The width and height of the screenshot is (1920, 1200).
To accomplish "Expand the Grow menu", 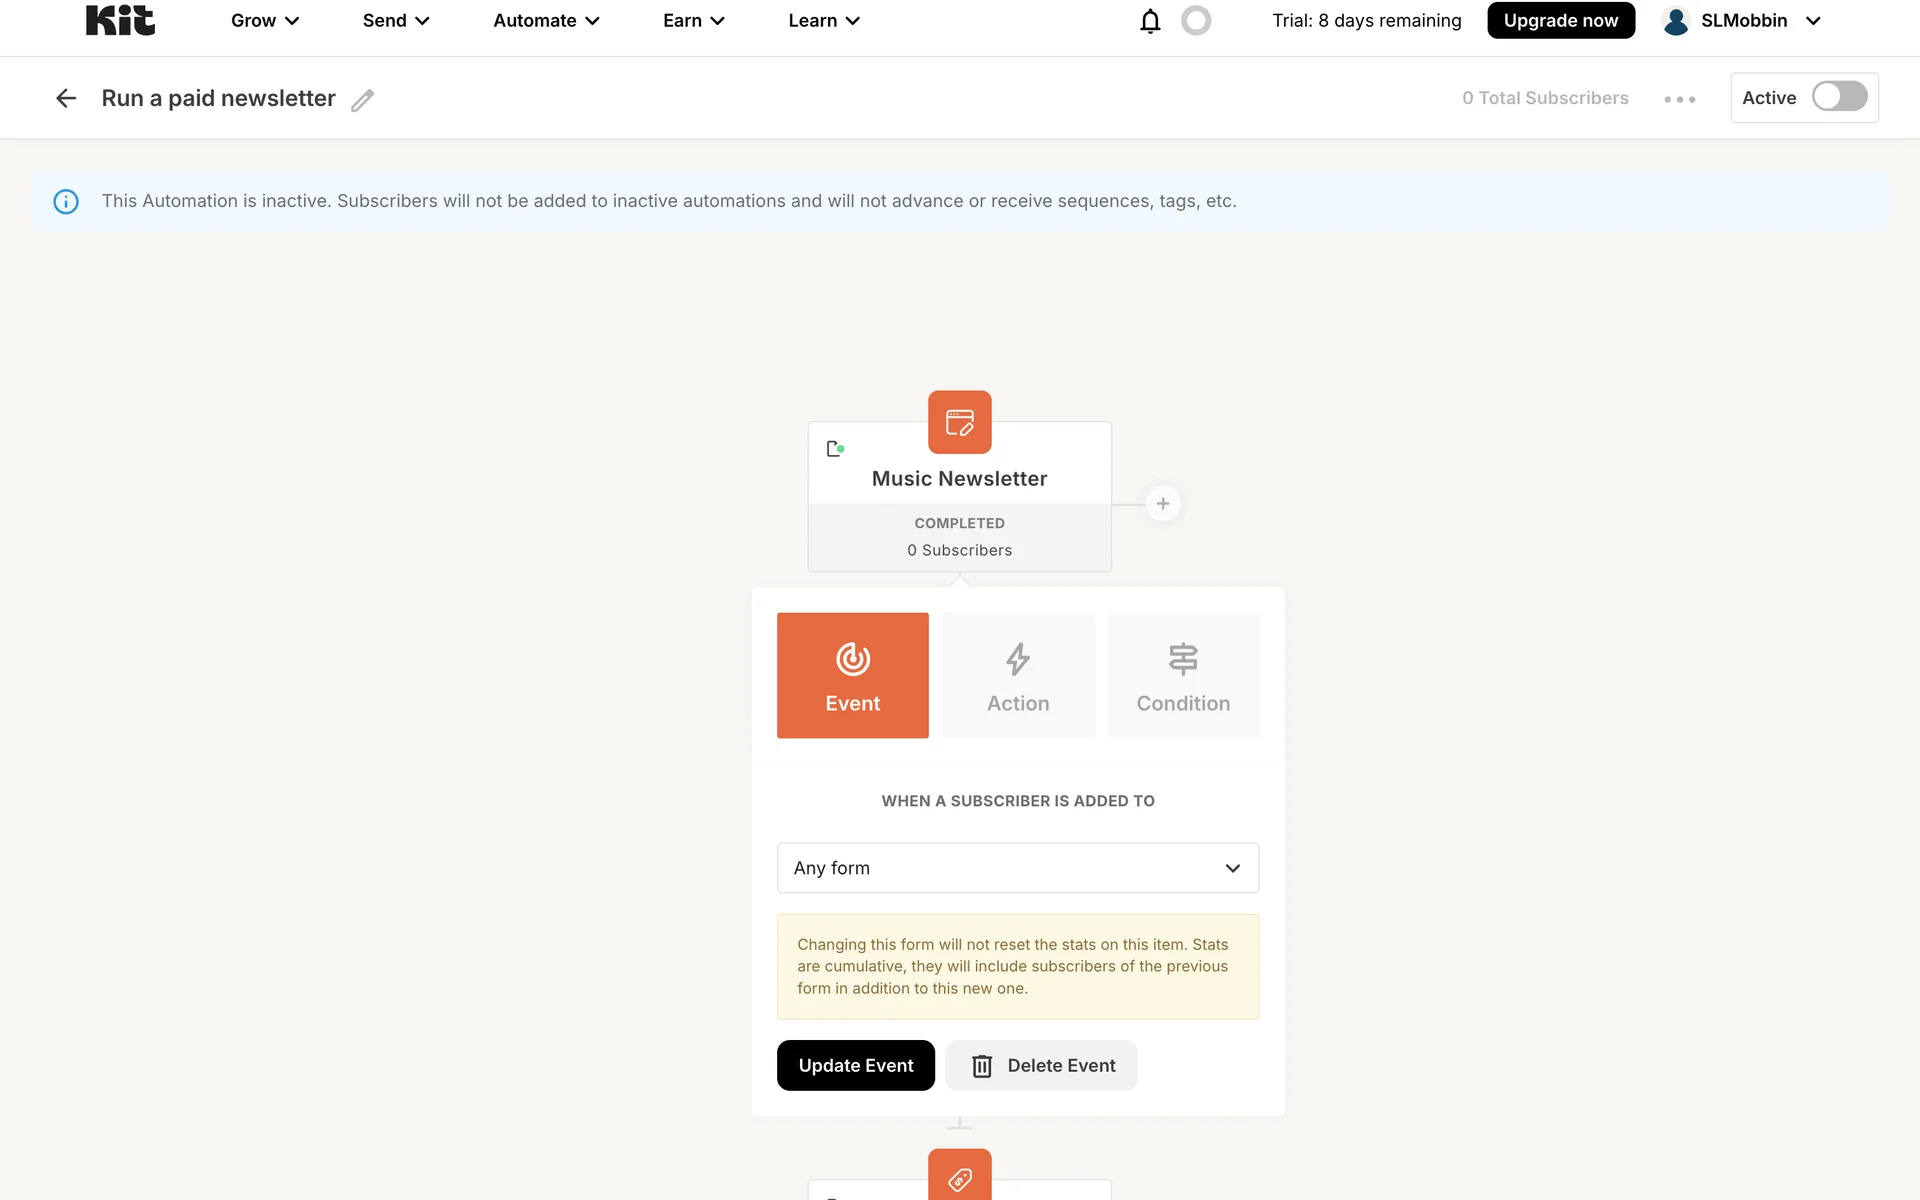I will [265, 21].
